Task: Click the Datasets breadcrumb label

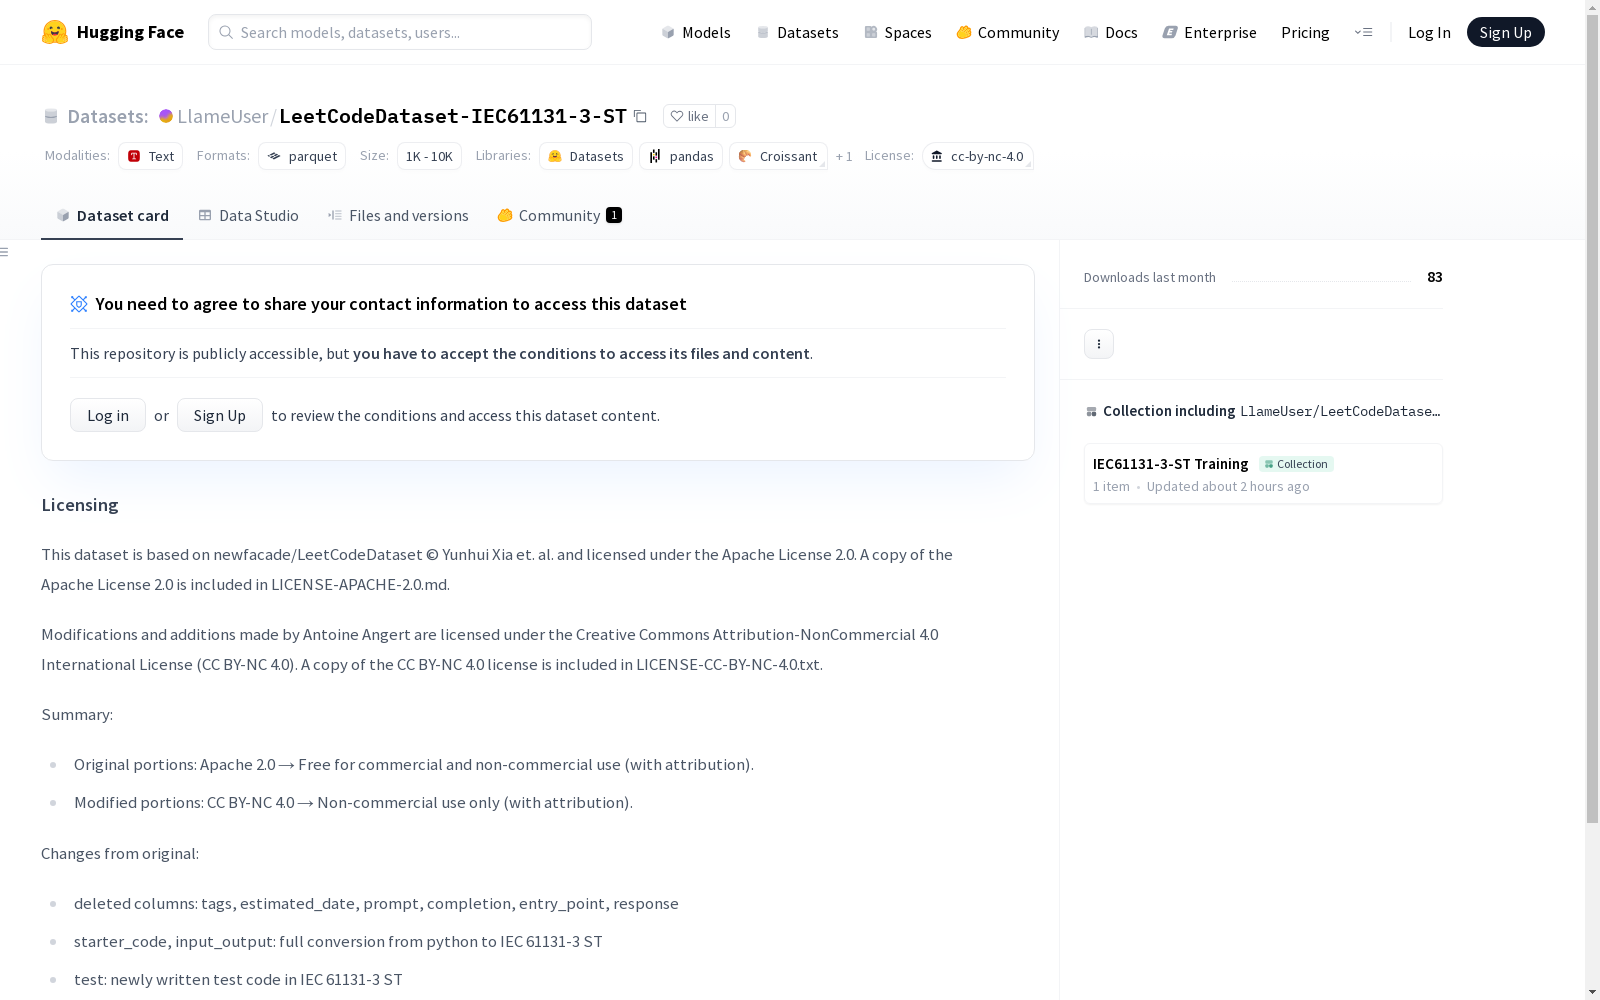Action: click(107, 116)
